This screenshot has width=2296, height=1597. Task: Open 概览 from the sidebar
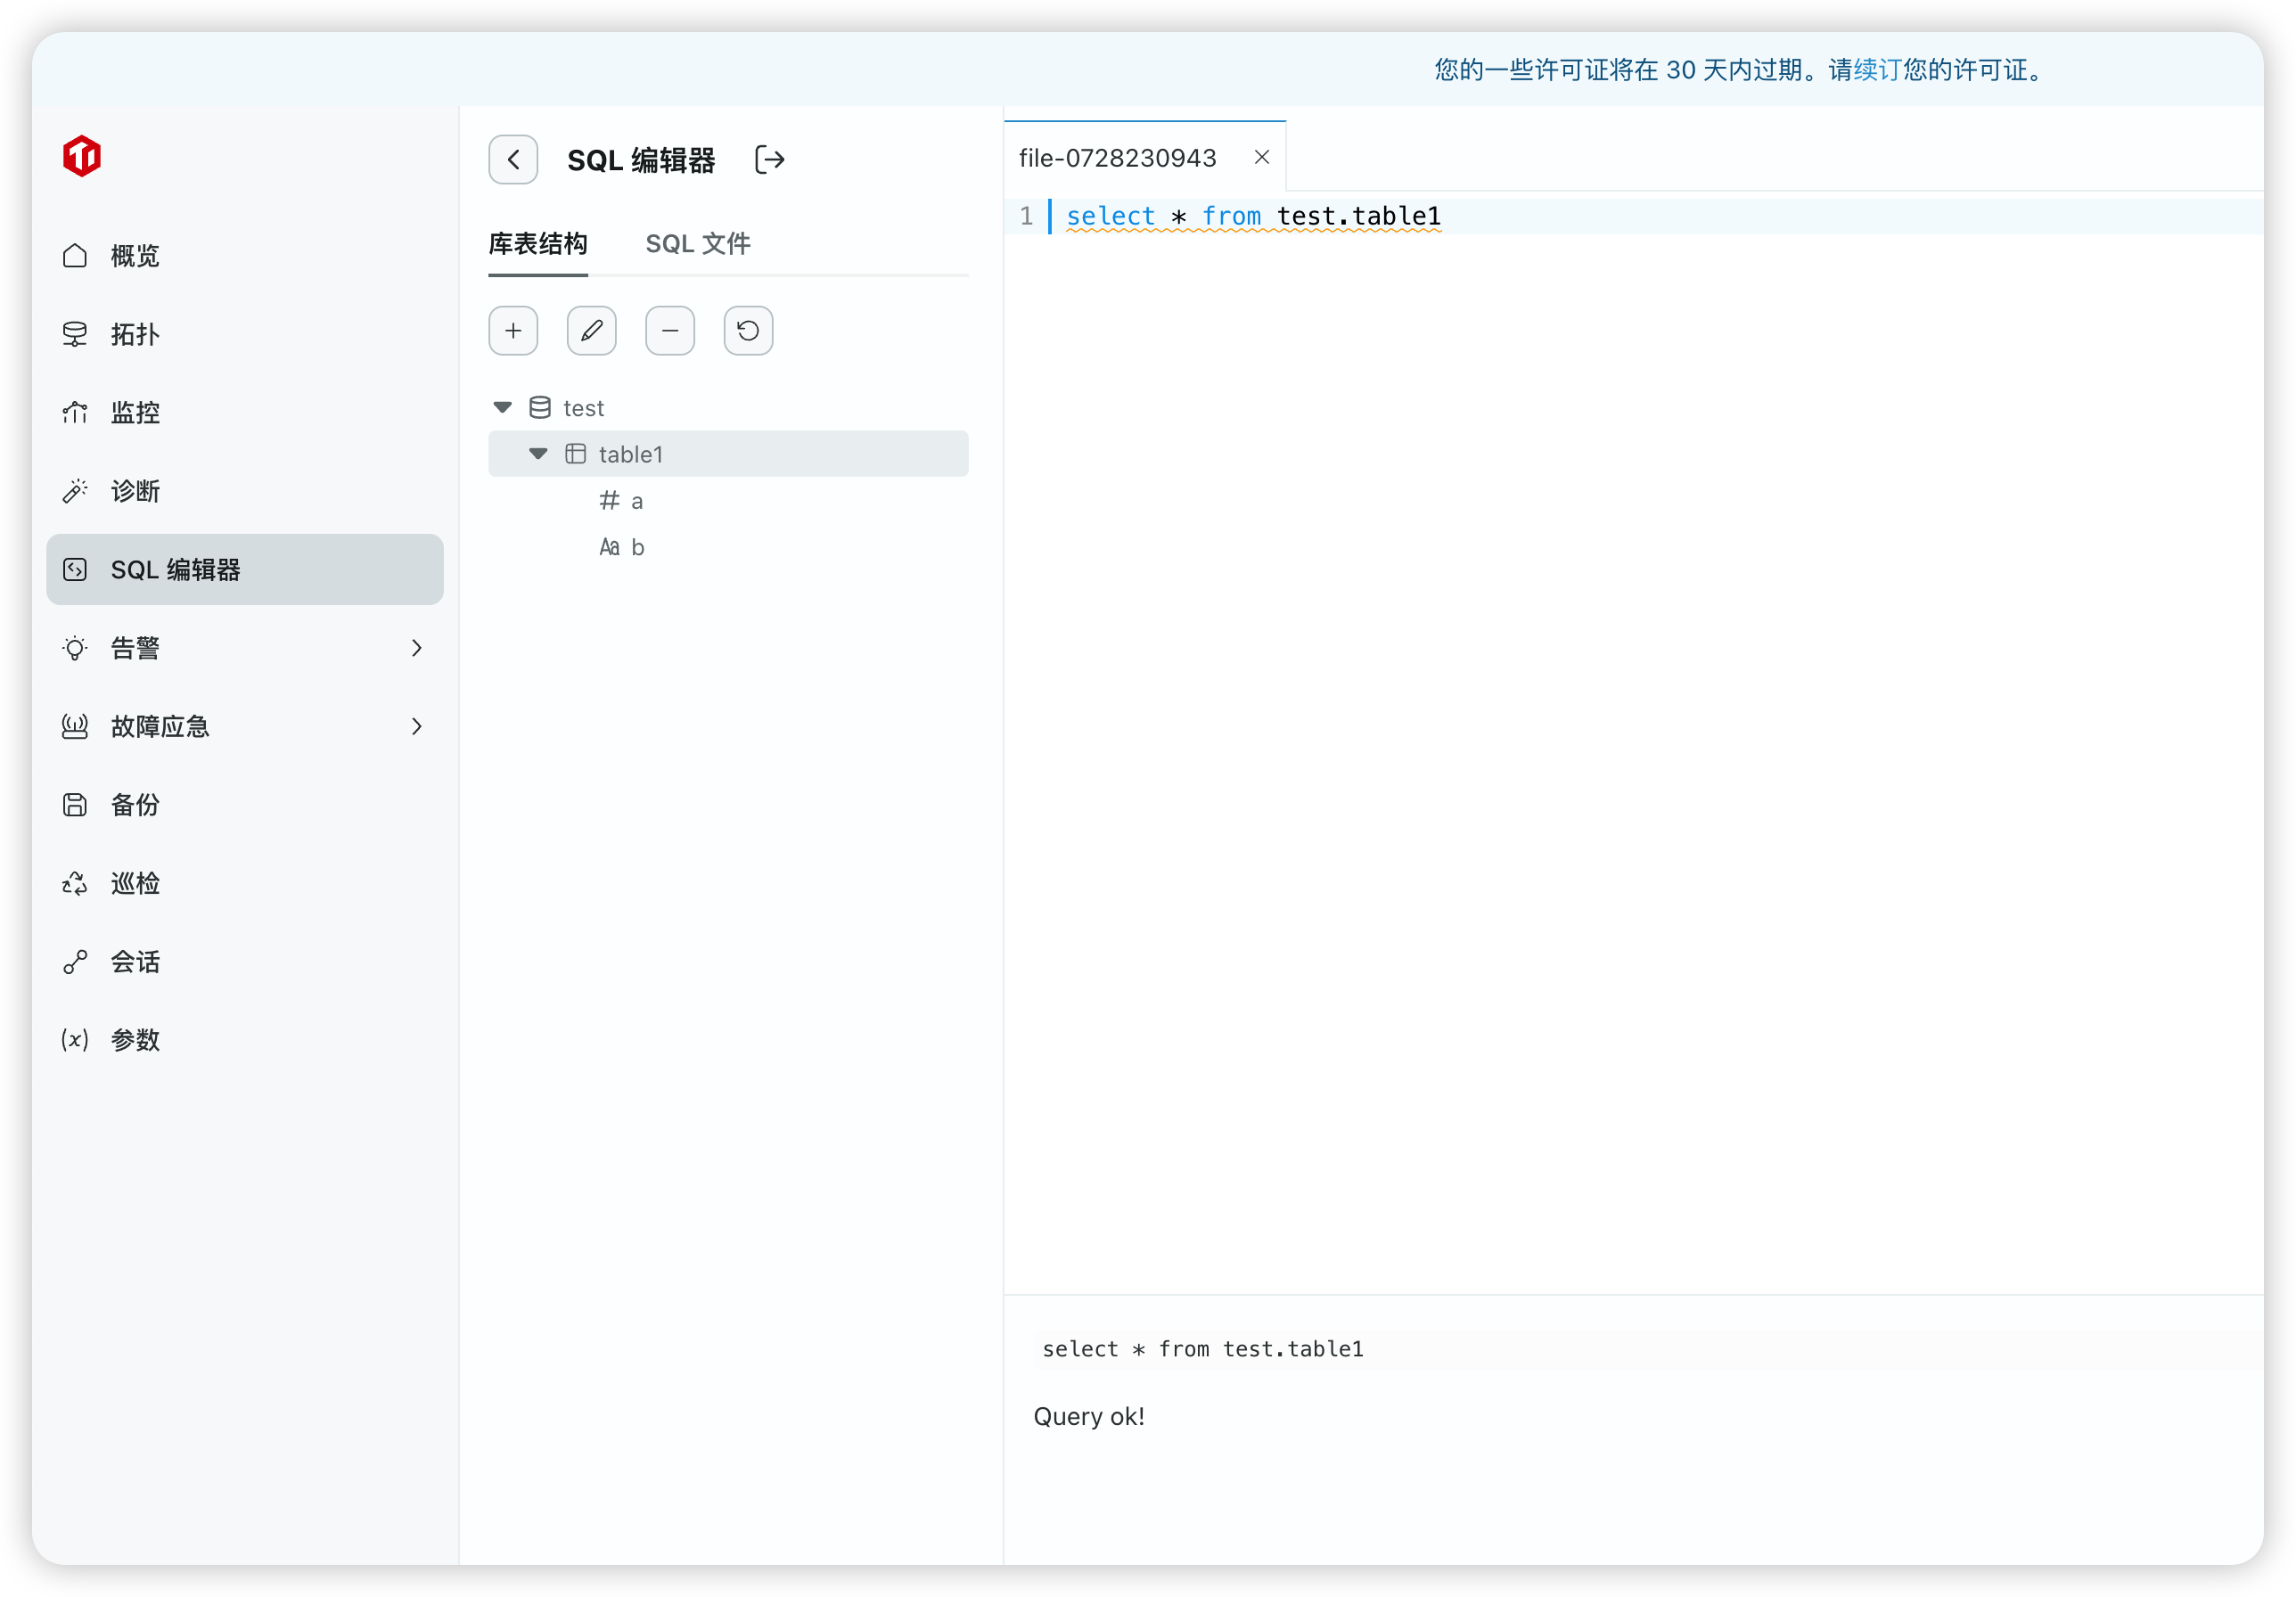tap(135, 256)
